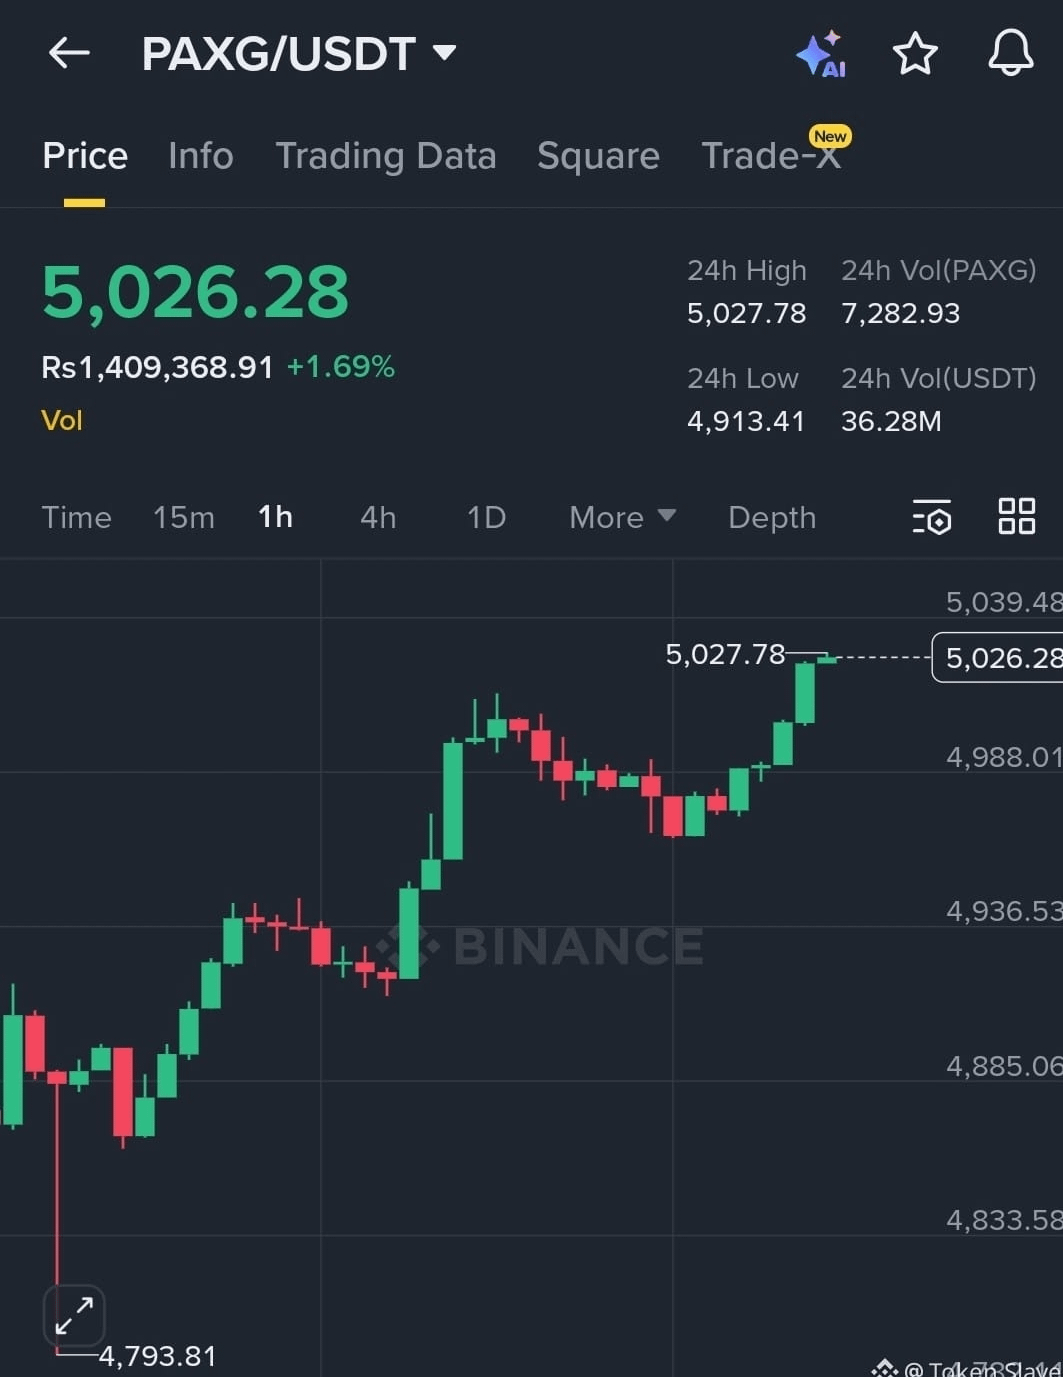This screenshot has width=1063, height=1377.
Task: Tap the yellow Vol label
Action: coord(62,420)
